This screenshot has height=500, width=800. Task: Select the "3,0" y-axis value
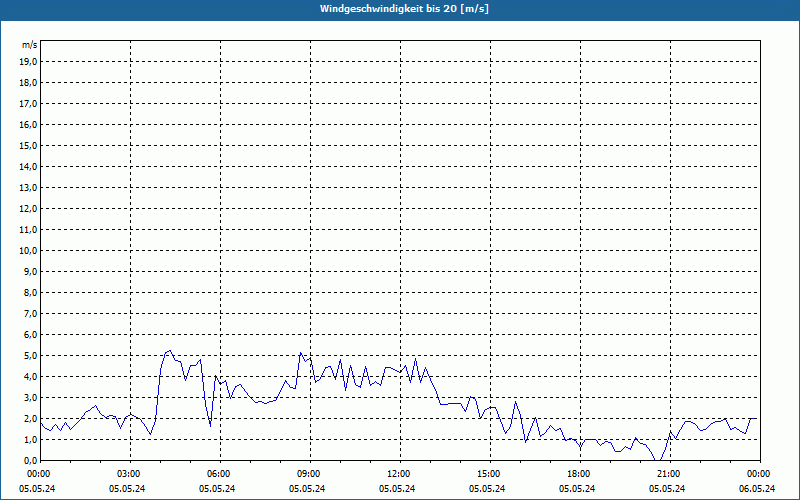pos(30,397)
